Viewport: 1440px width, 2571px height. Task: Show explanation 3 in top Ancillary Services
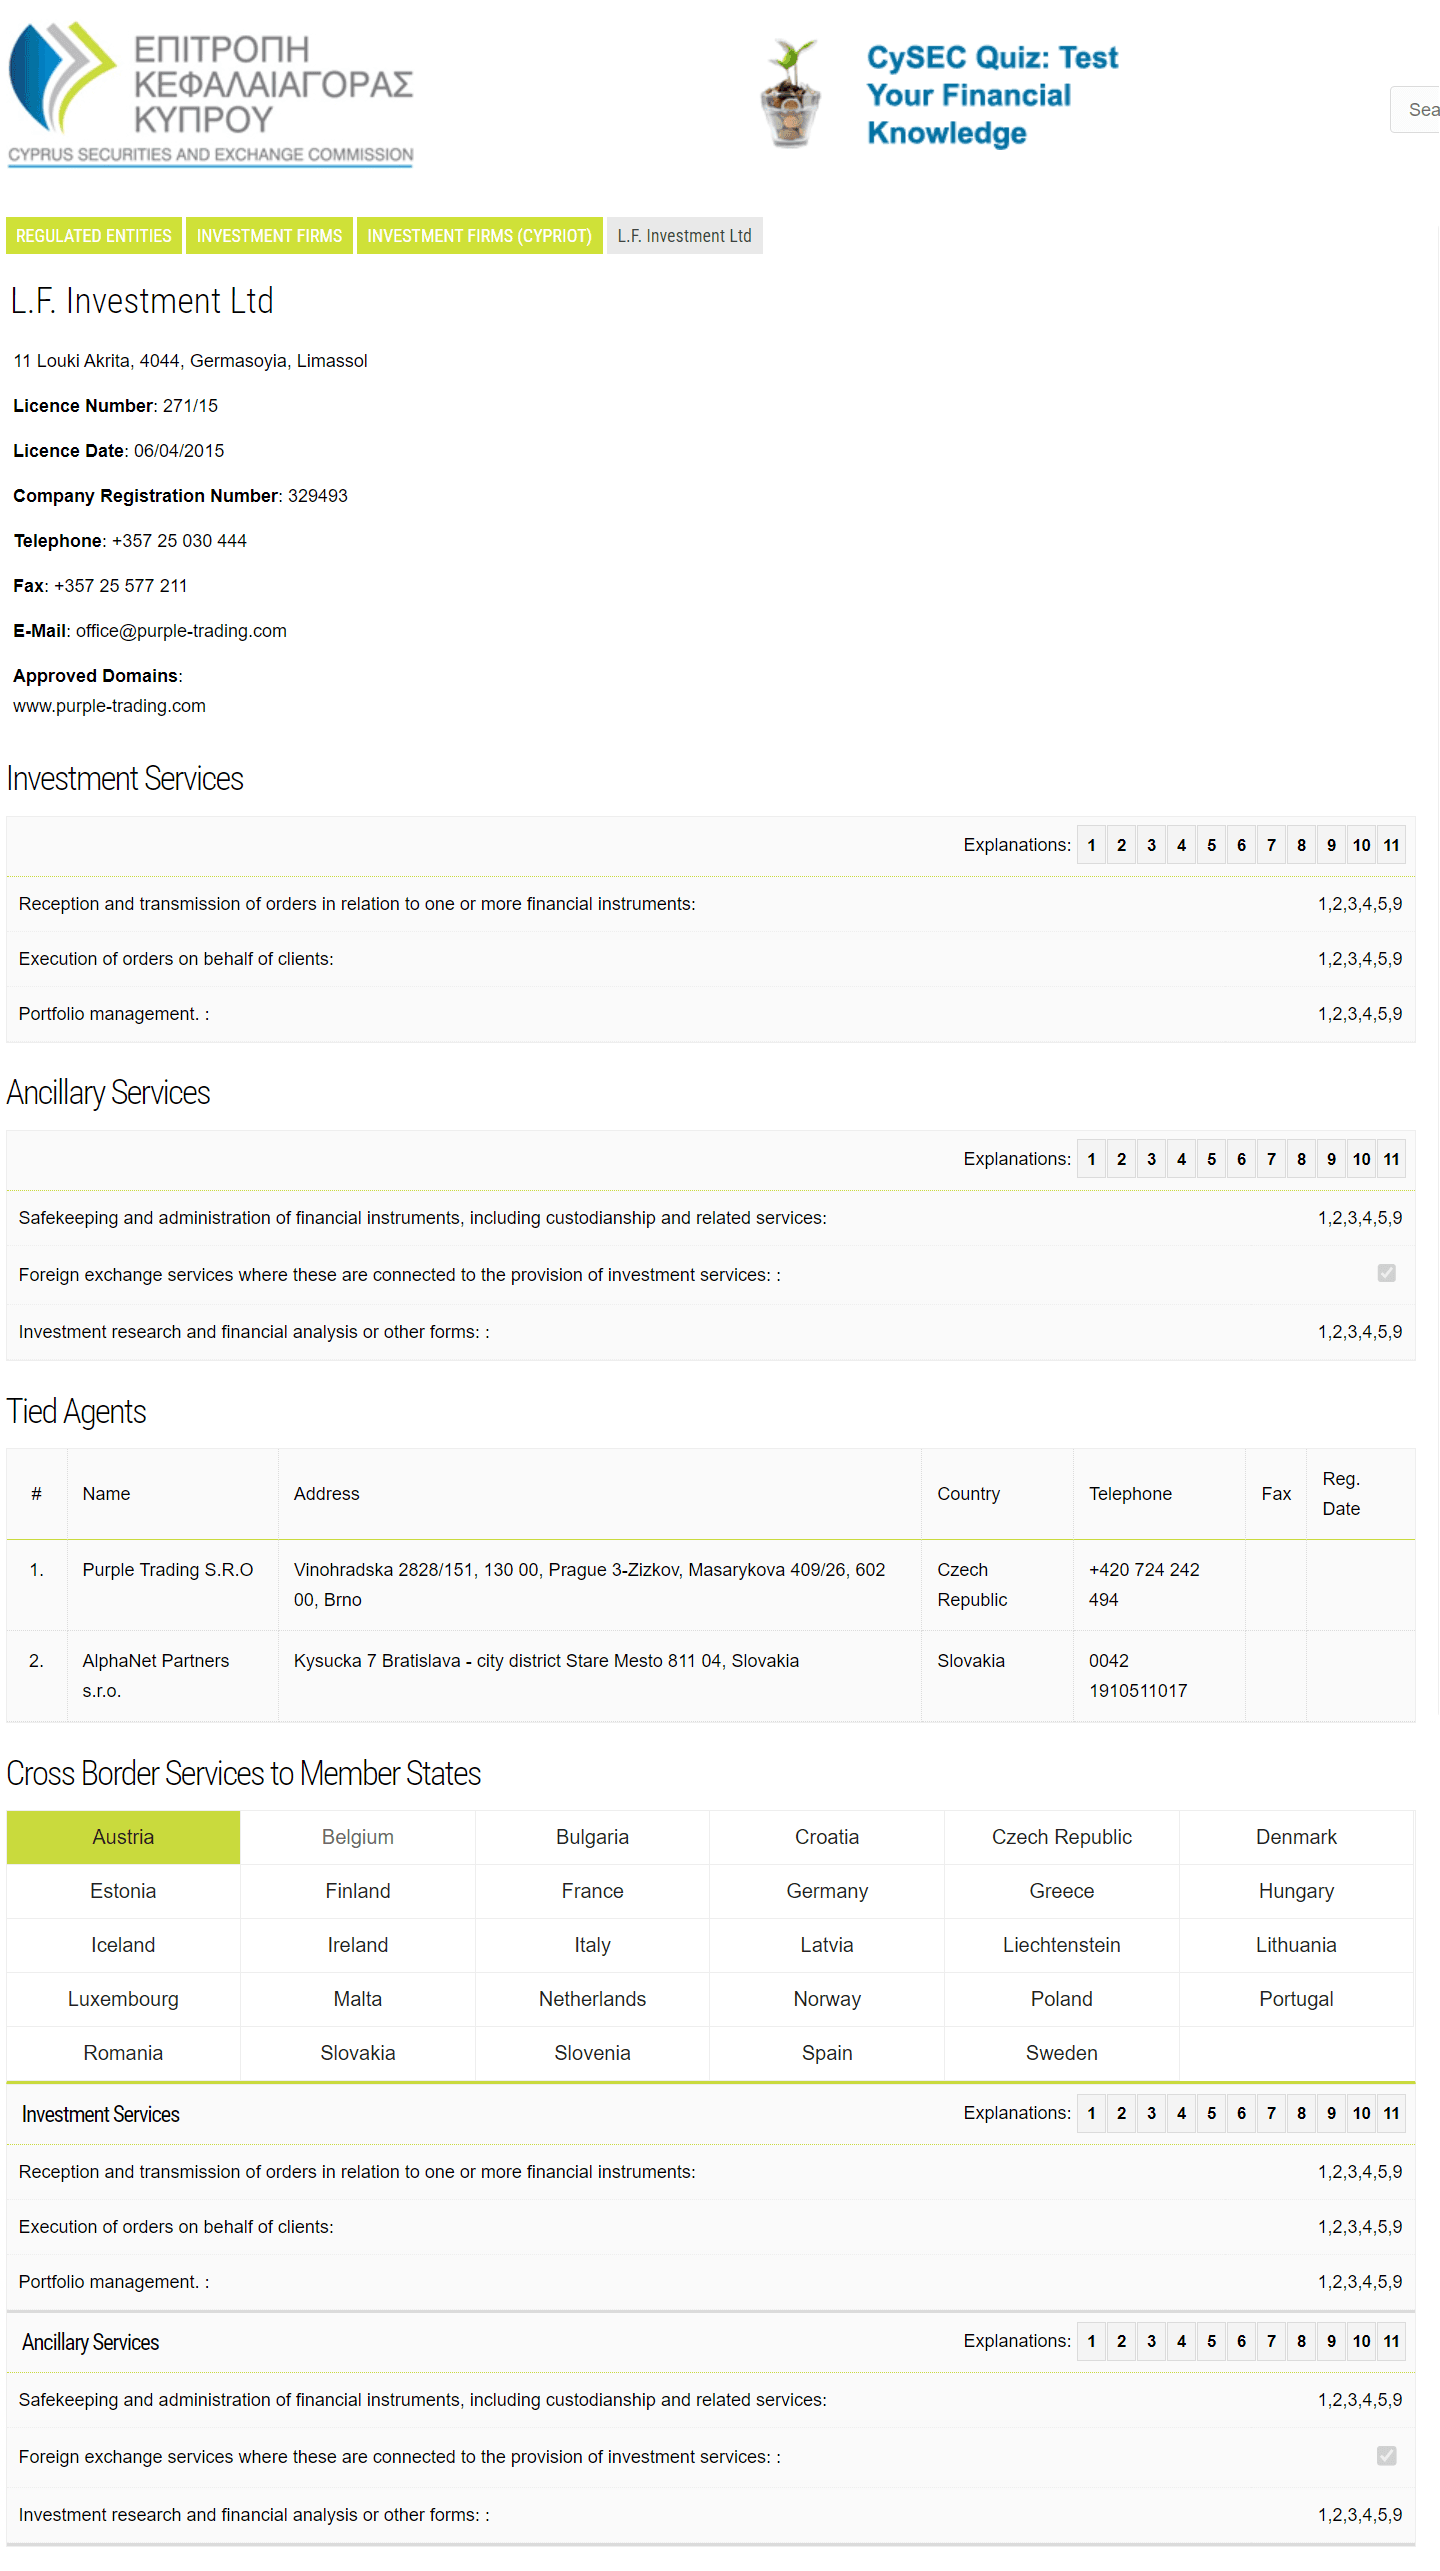click(1151, 1159)
